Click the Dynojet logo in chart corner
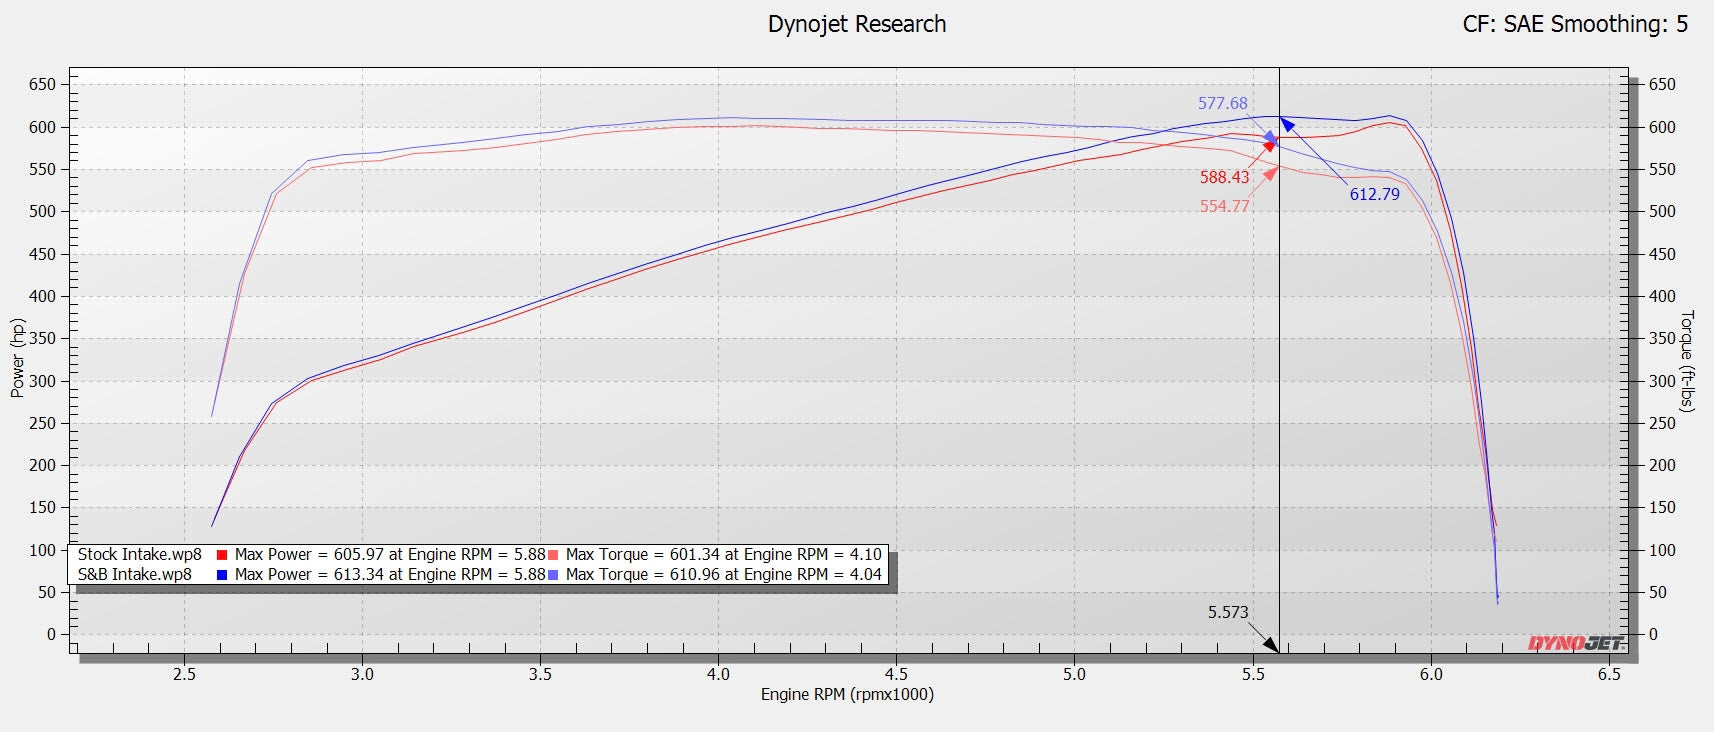Screen dimensions: 1714x732 (x=1575, y=643)
